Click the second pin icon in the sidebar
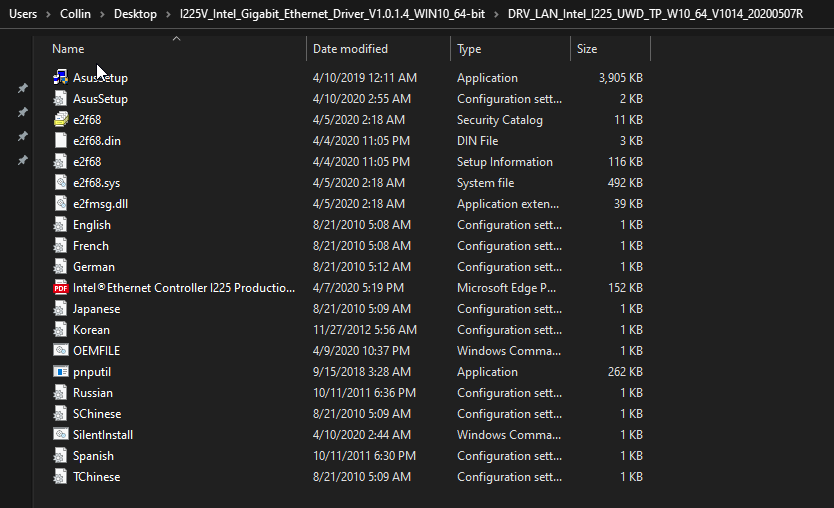 [x=22, y=112]
